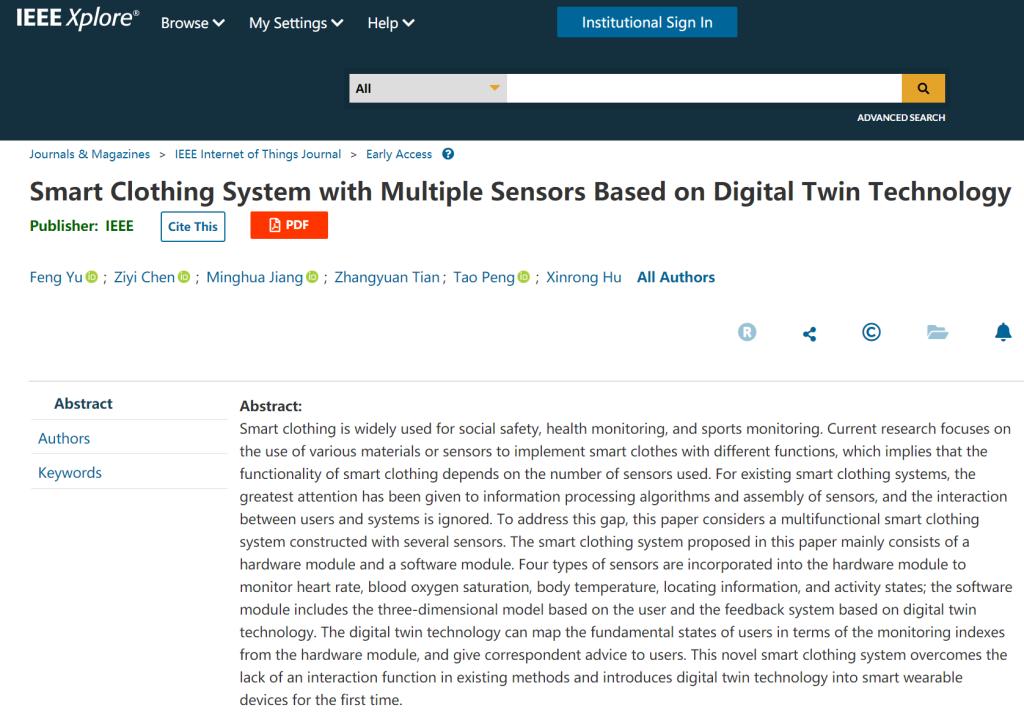Expand My Settings dropdown
Screen dimensions: 1024x713
tap(296, 23)
